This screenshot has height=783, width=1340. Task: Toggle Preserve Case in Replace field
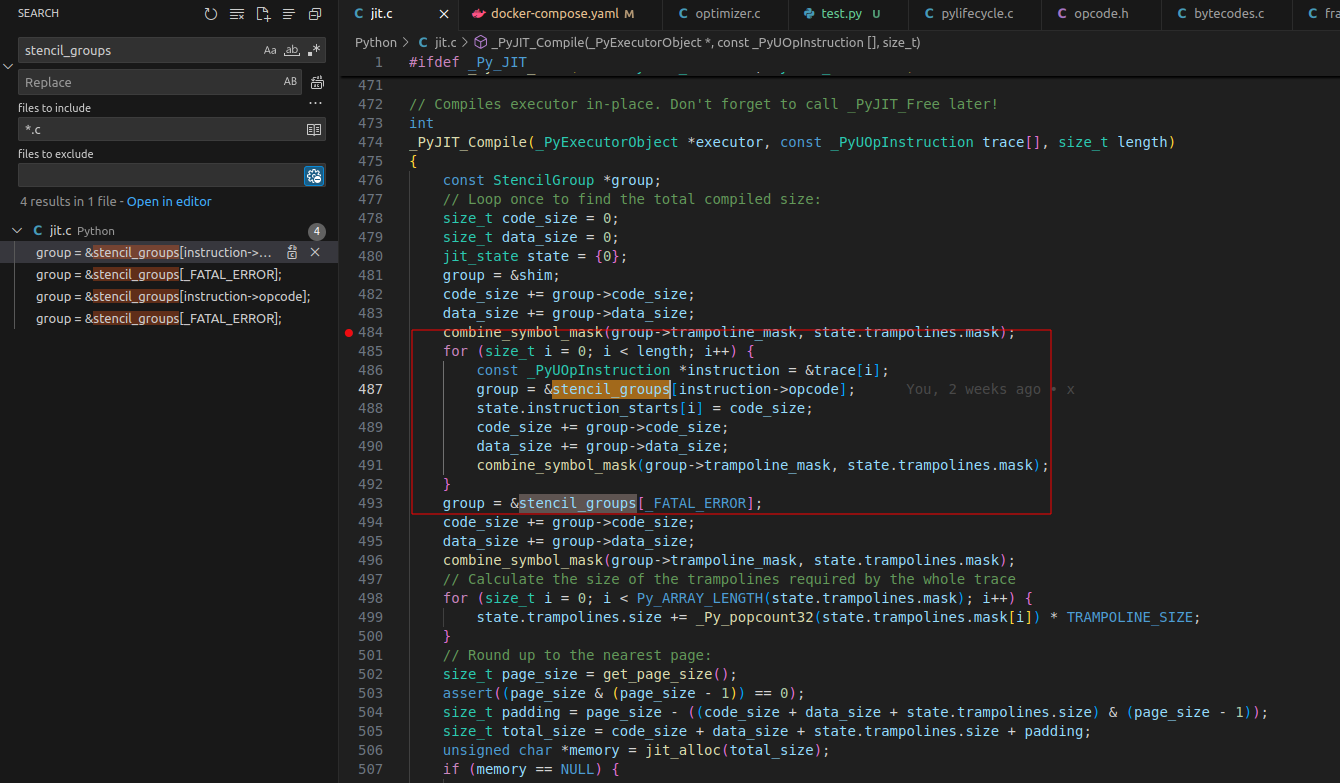point(290,82)
